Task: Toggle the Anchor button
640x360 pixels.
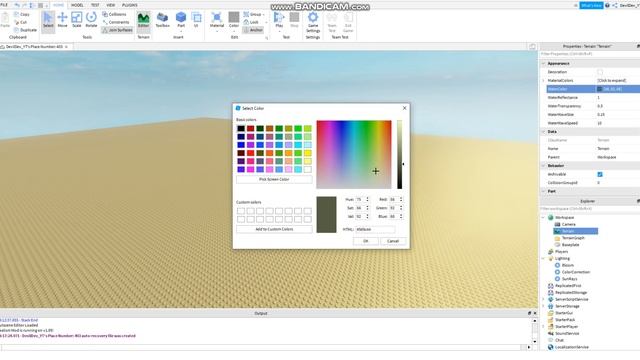Action: click(253, 30)
